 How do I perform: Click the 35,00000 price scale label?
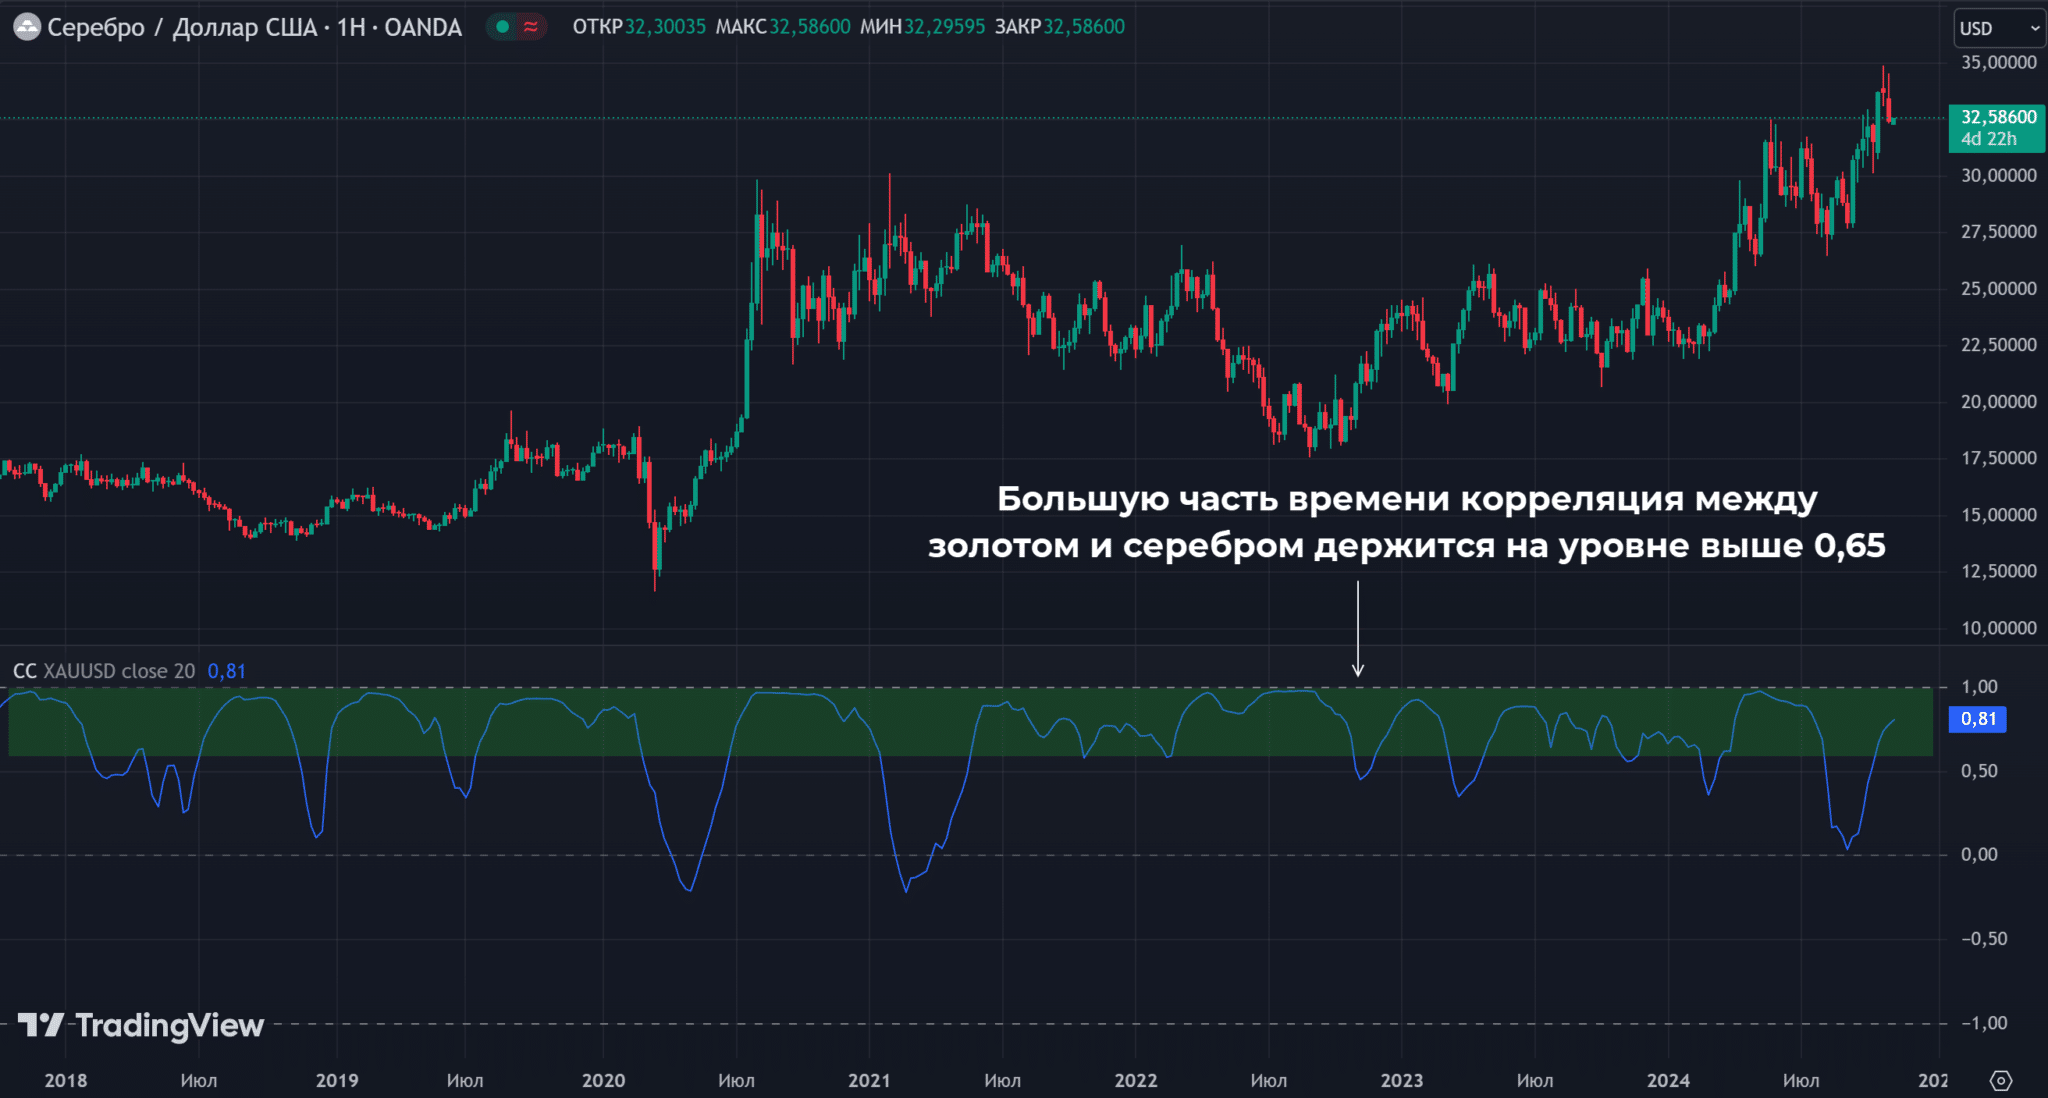pos(1998,62)
